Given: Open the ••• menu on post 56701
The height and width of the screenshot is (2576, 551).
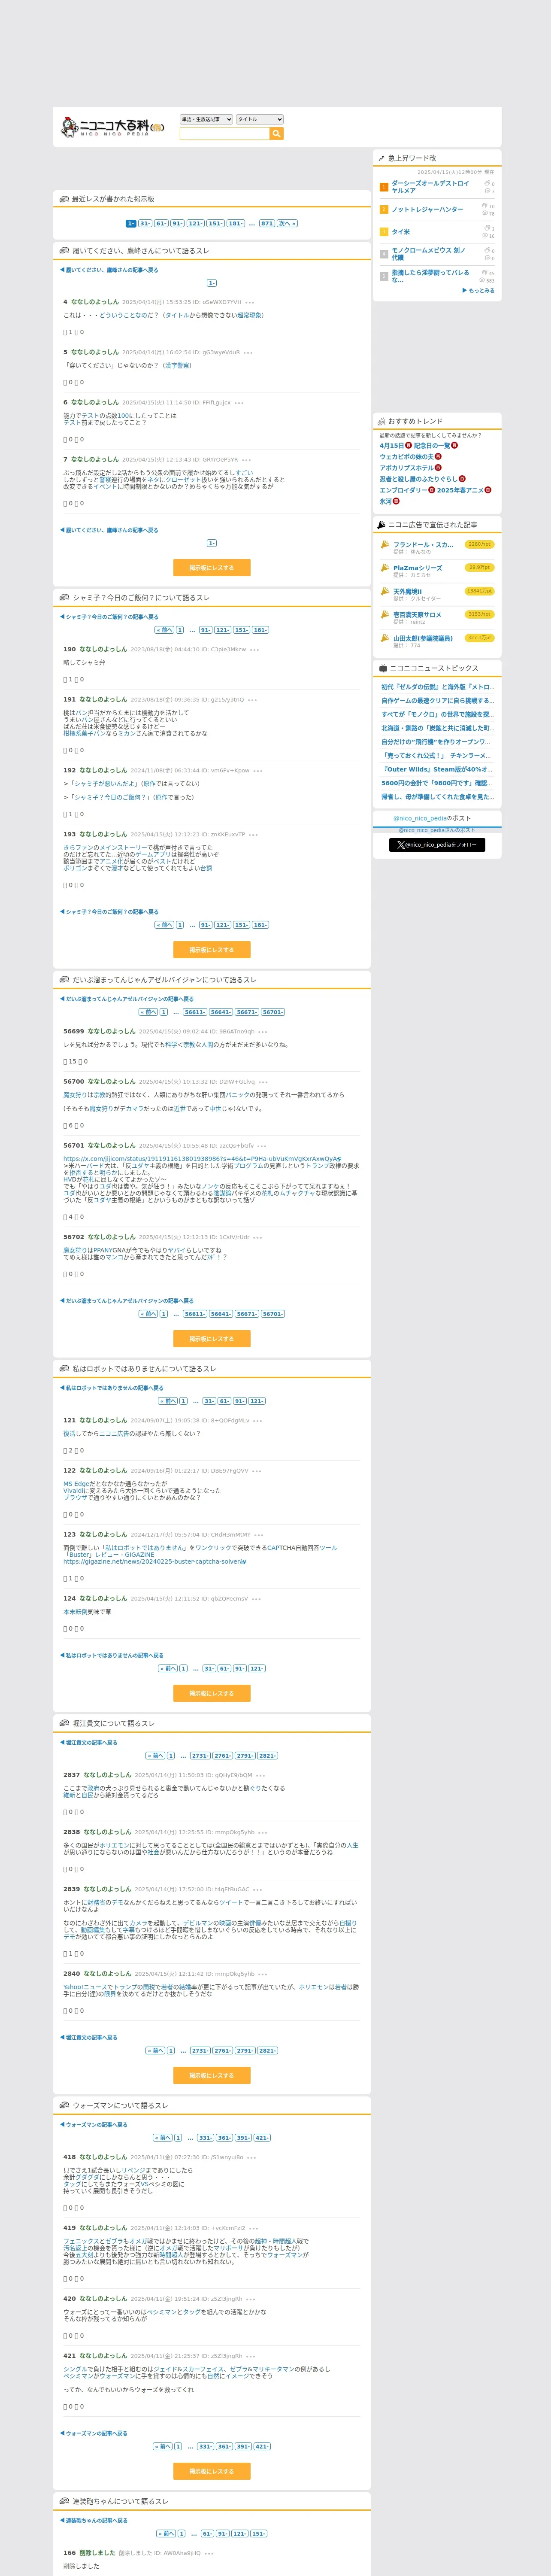Looking at the screenshot, I should click(262, 1145).
